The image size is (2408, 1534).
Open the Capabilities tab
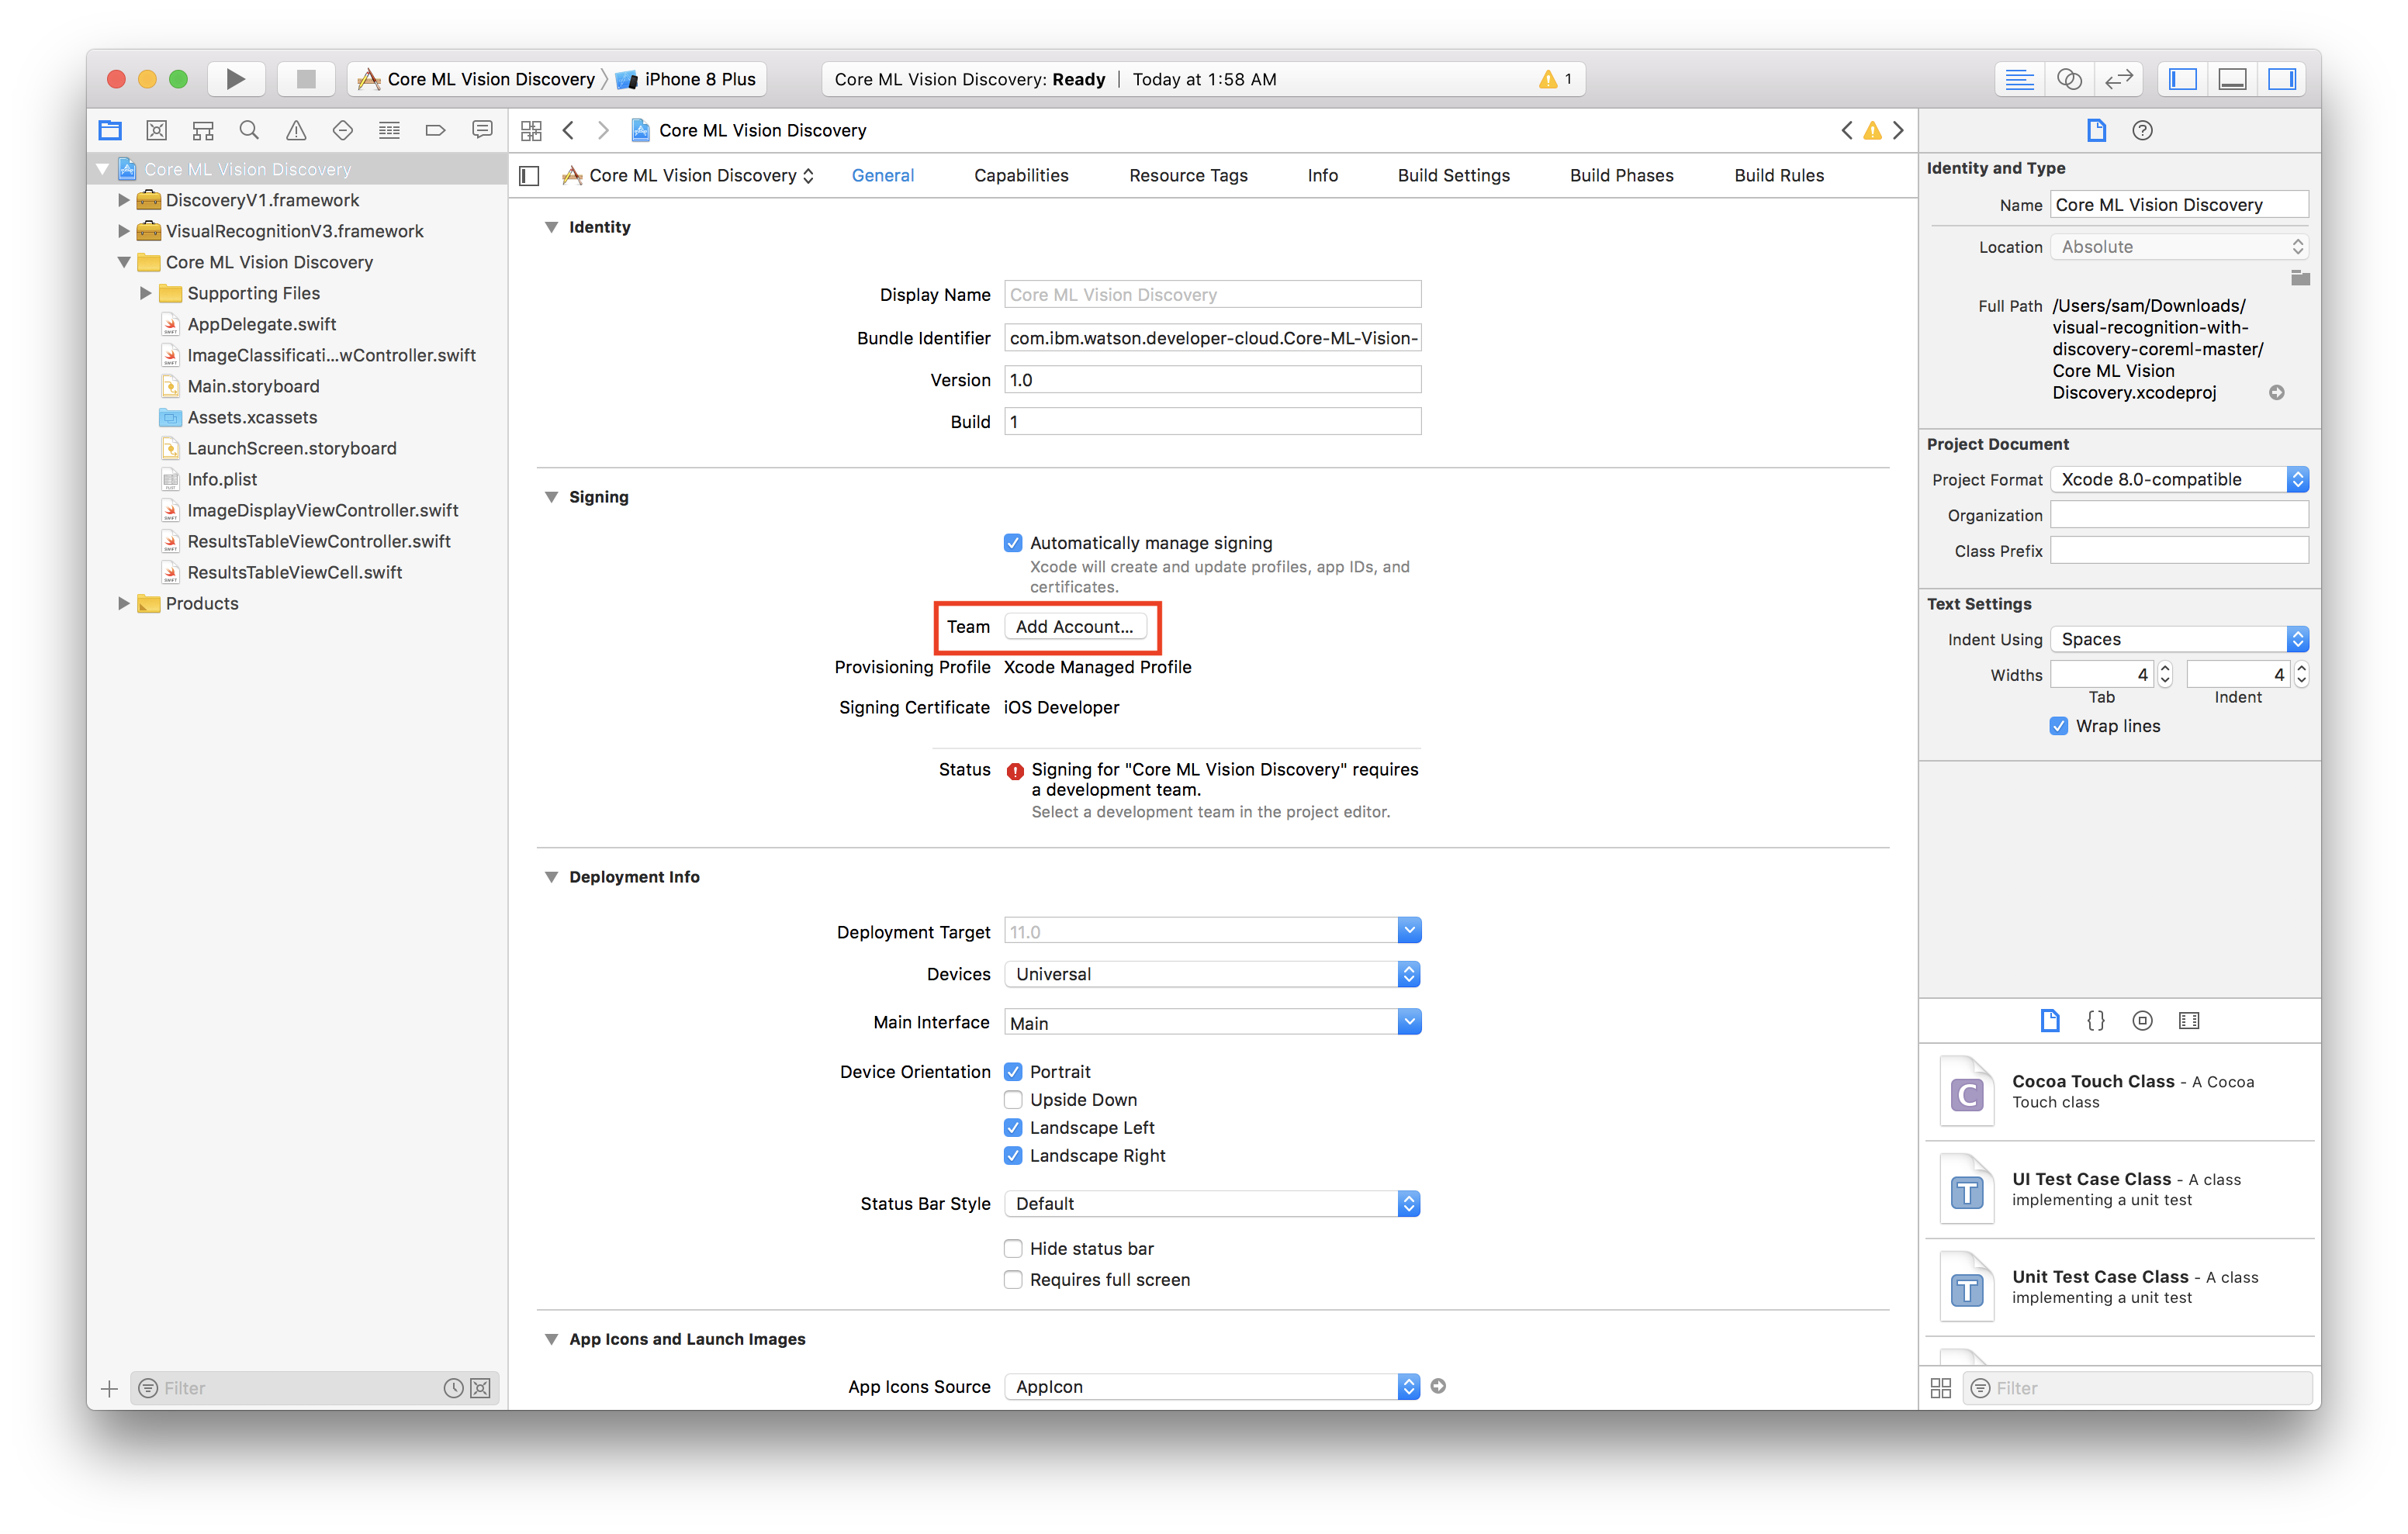click(1019, 174)
